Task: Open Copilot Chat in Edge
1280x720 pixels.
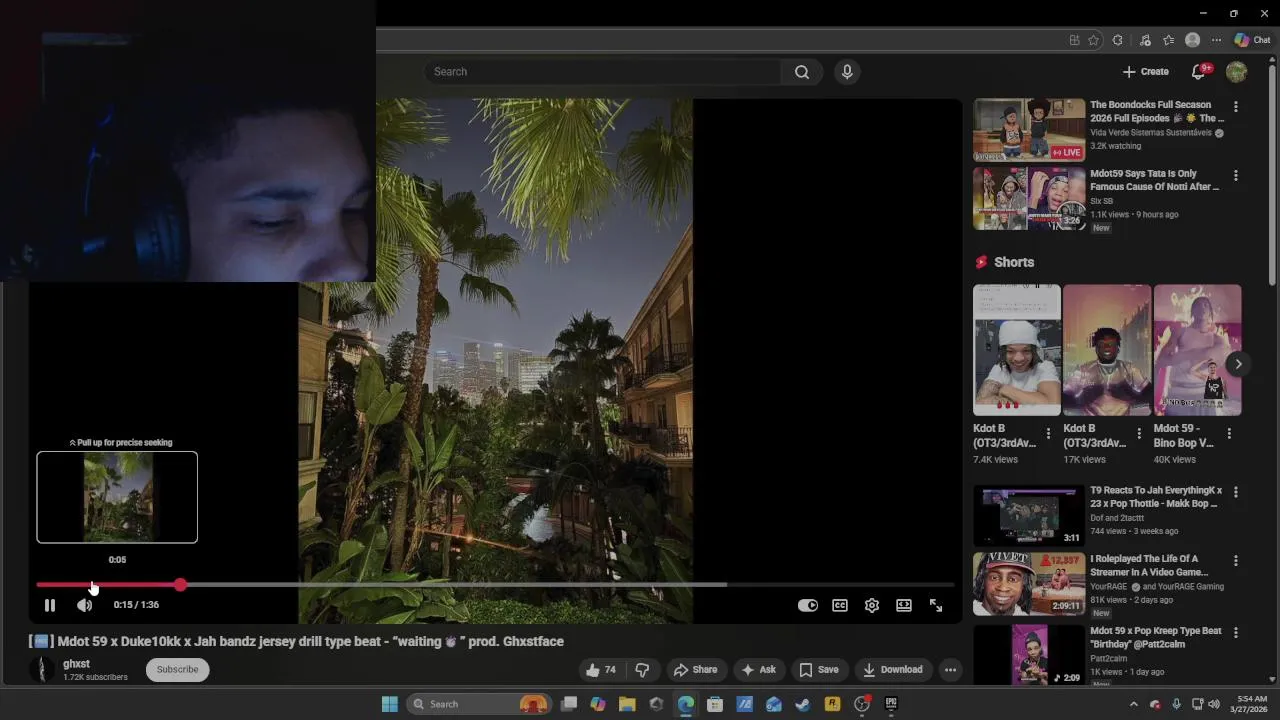Action: pyautogui.click(x=1252, y=40)
